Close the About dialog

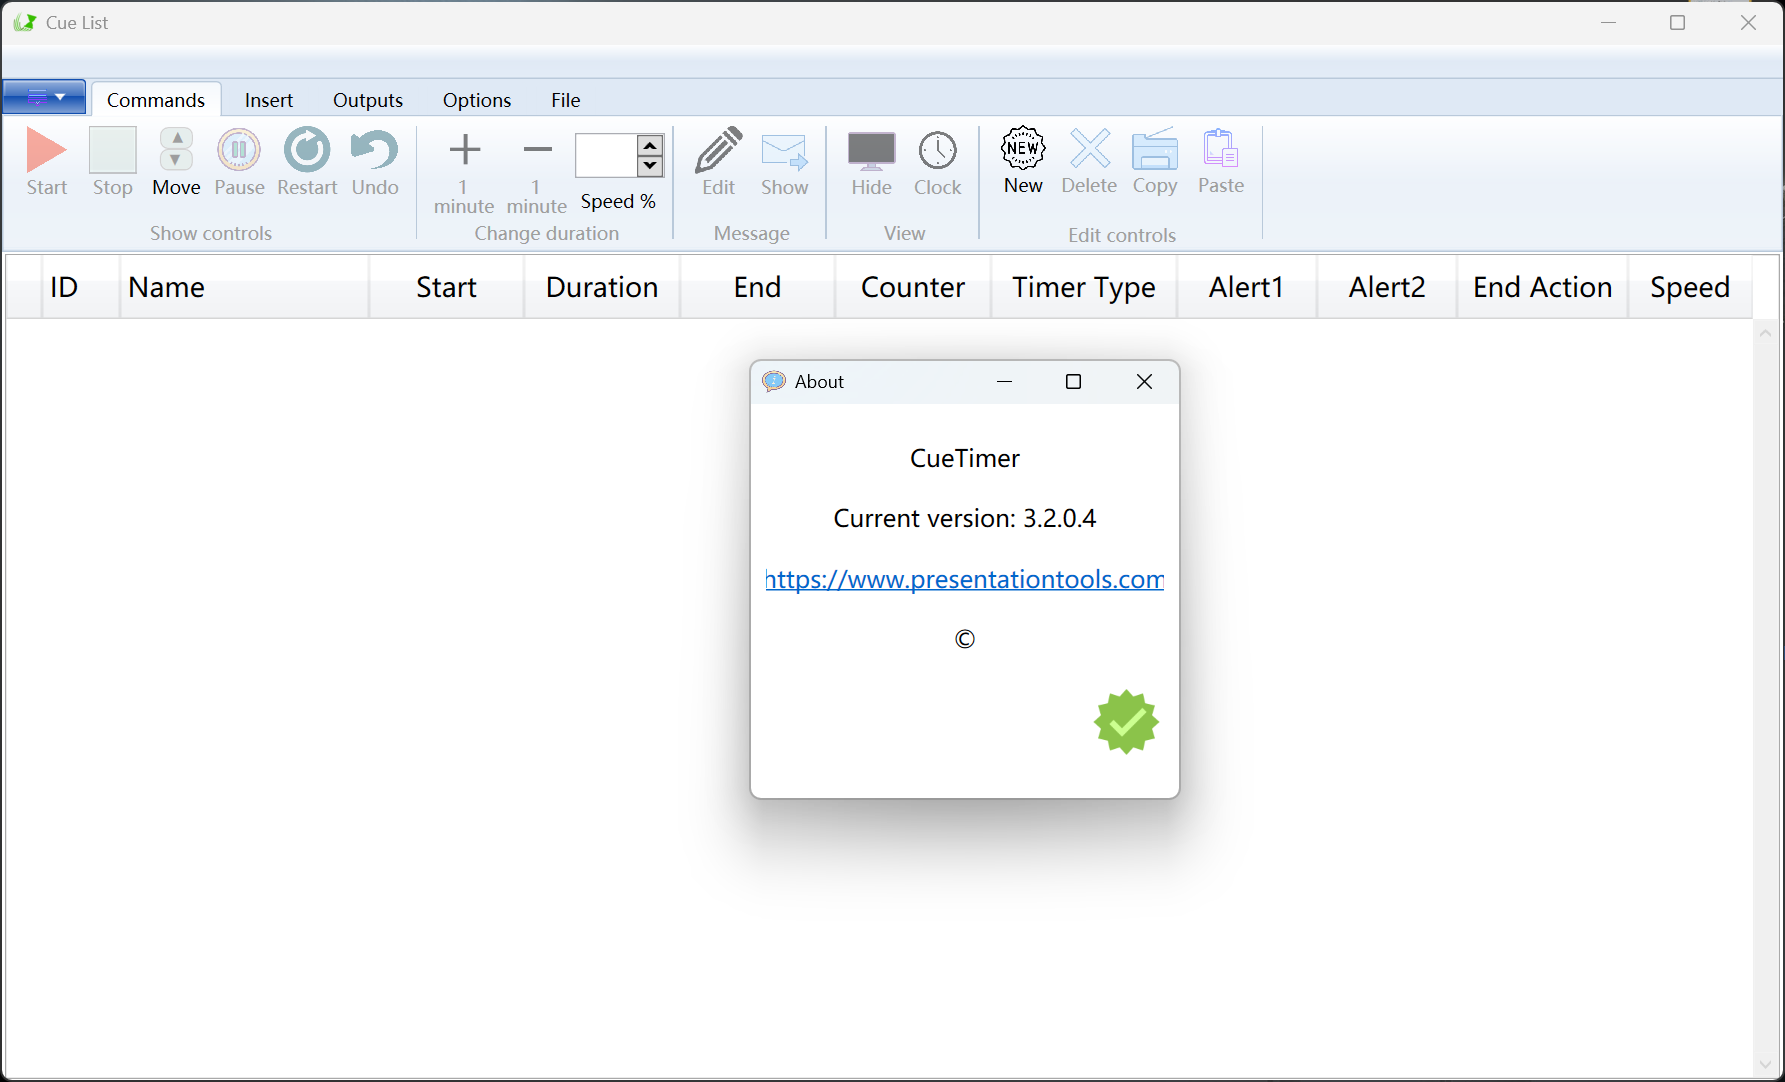(1144, 381)
